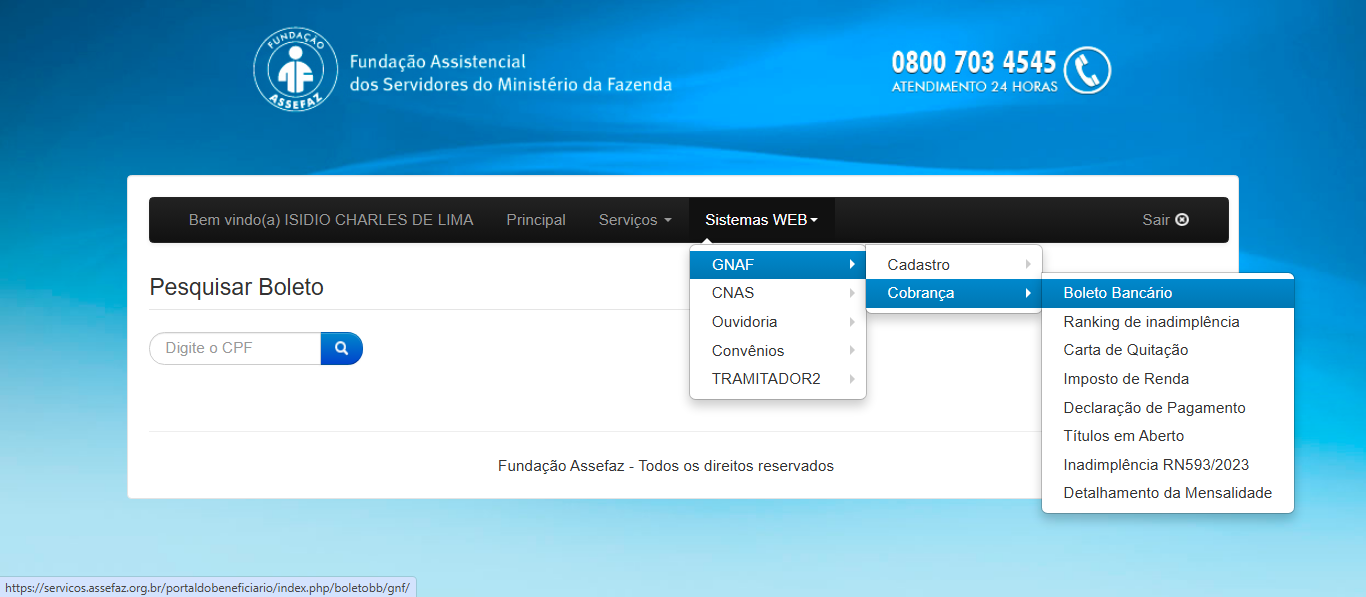1366x597 pixels.
Task: Open the TRAMITADOR2 submenu entry
Action: point(777,379)
